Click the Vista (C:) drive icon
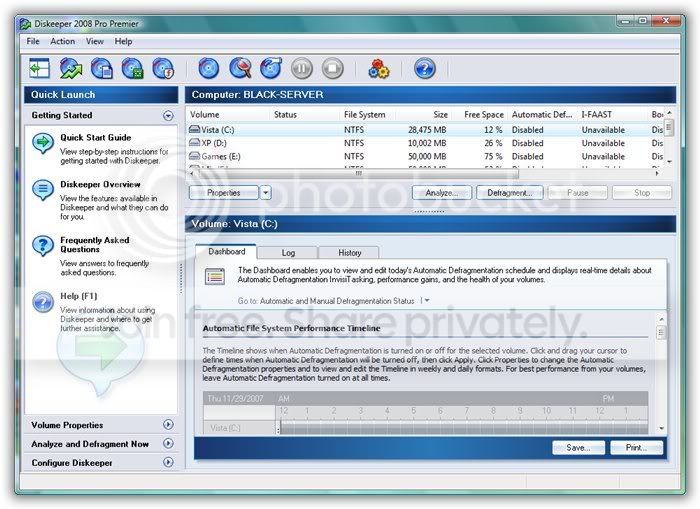 pos(194,129)
